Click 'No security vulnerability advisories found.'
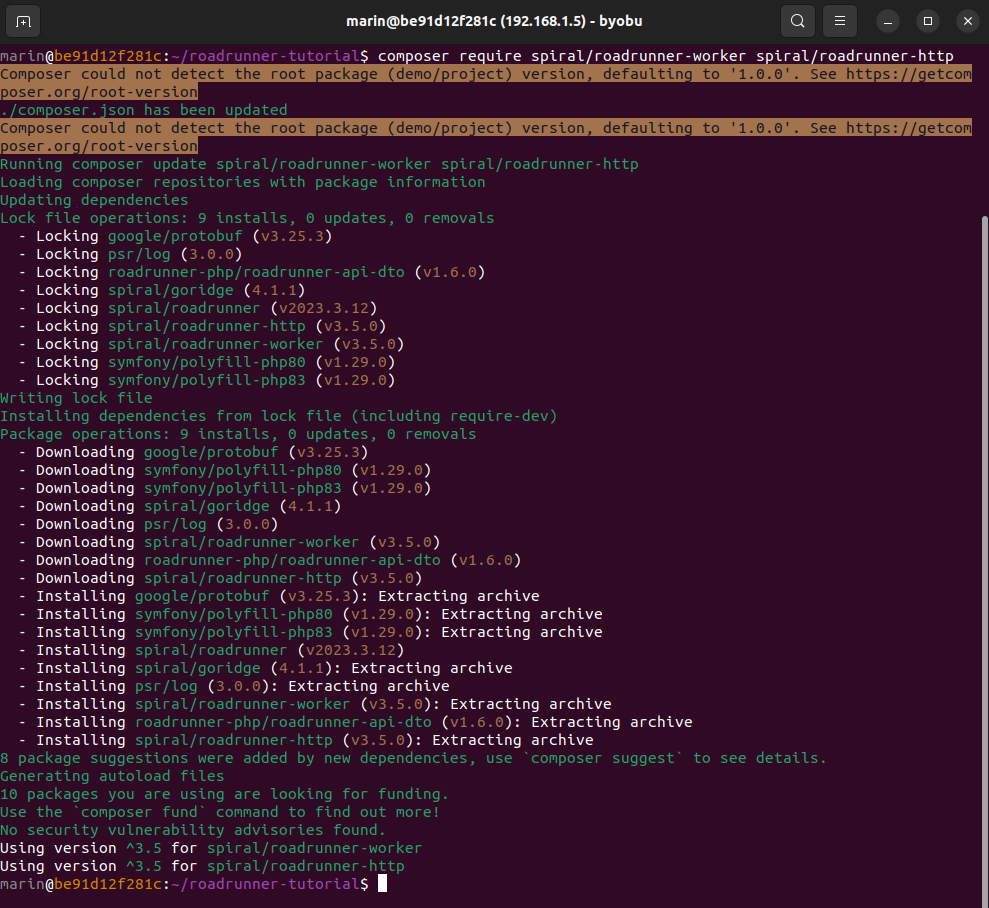 tap(193, 830)
